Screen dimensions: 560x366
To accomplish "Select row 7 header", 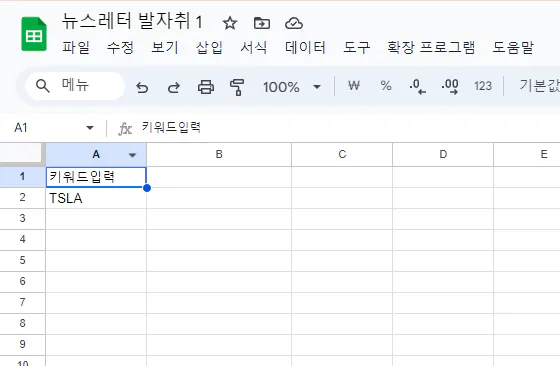I will tap(22, 303).
